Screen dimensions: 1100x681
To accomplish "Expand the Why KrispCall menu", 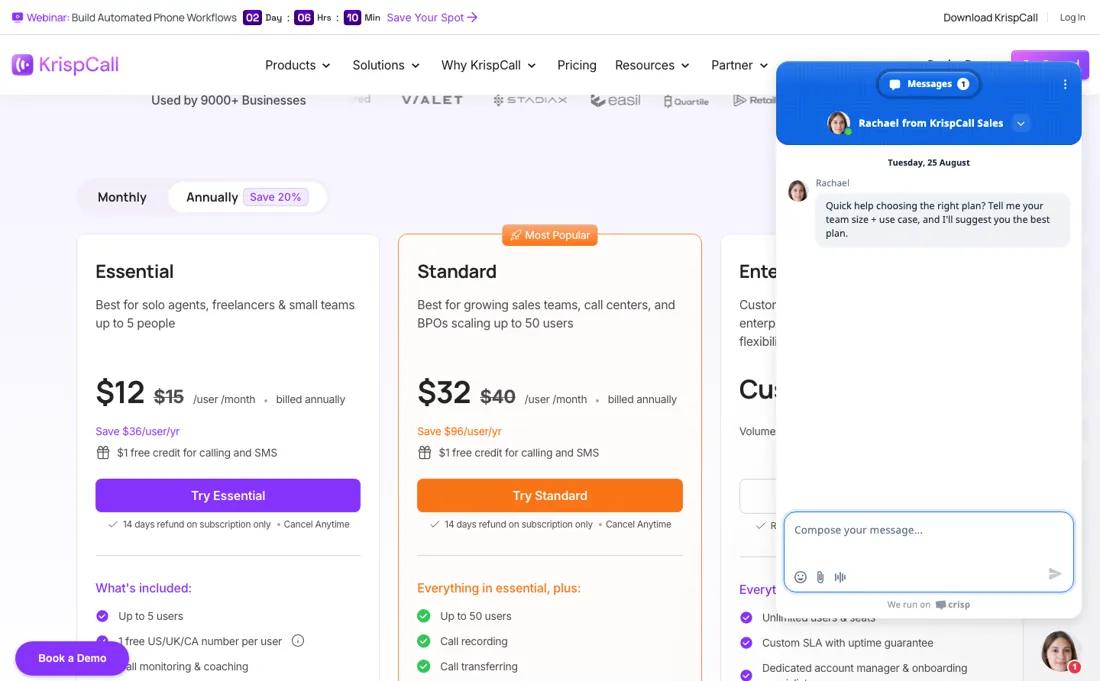I will point(488,65).
